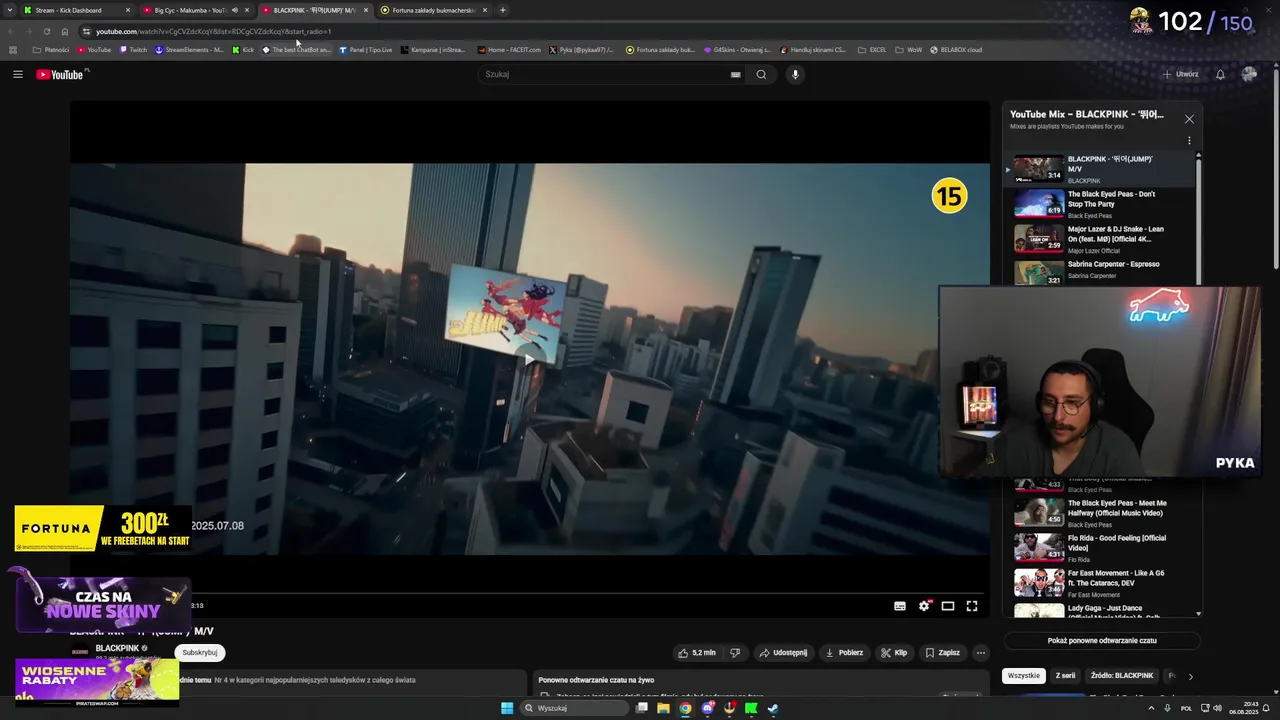The height and width of the screenshot is (720, 1280).
Task: Play Lady Gaga Just Dance from playlist
Action: coord(1100,610)
